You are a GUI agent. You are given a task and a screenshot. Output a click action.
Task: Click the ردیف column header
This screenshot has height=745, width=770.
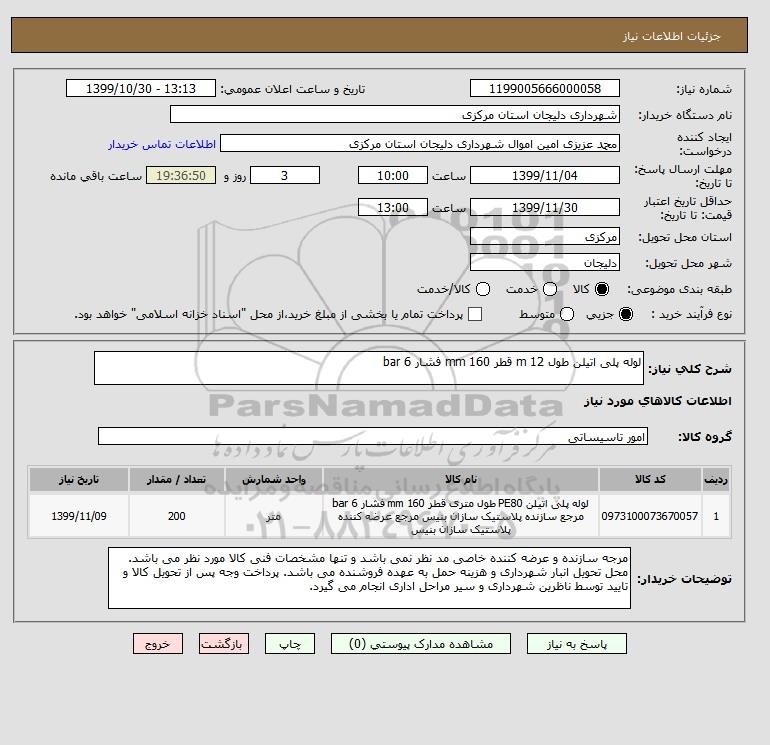[x=716, y=479]
